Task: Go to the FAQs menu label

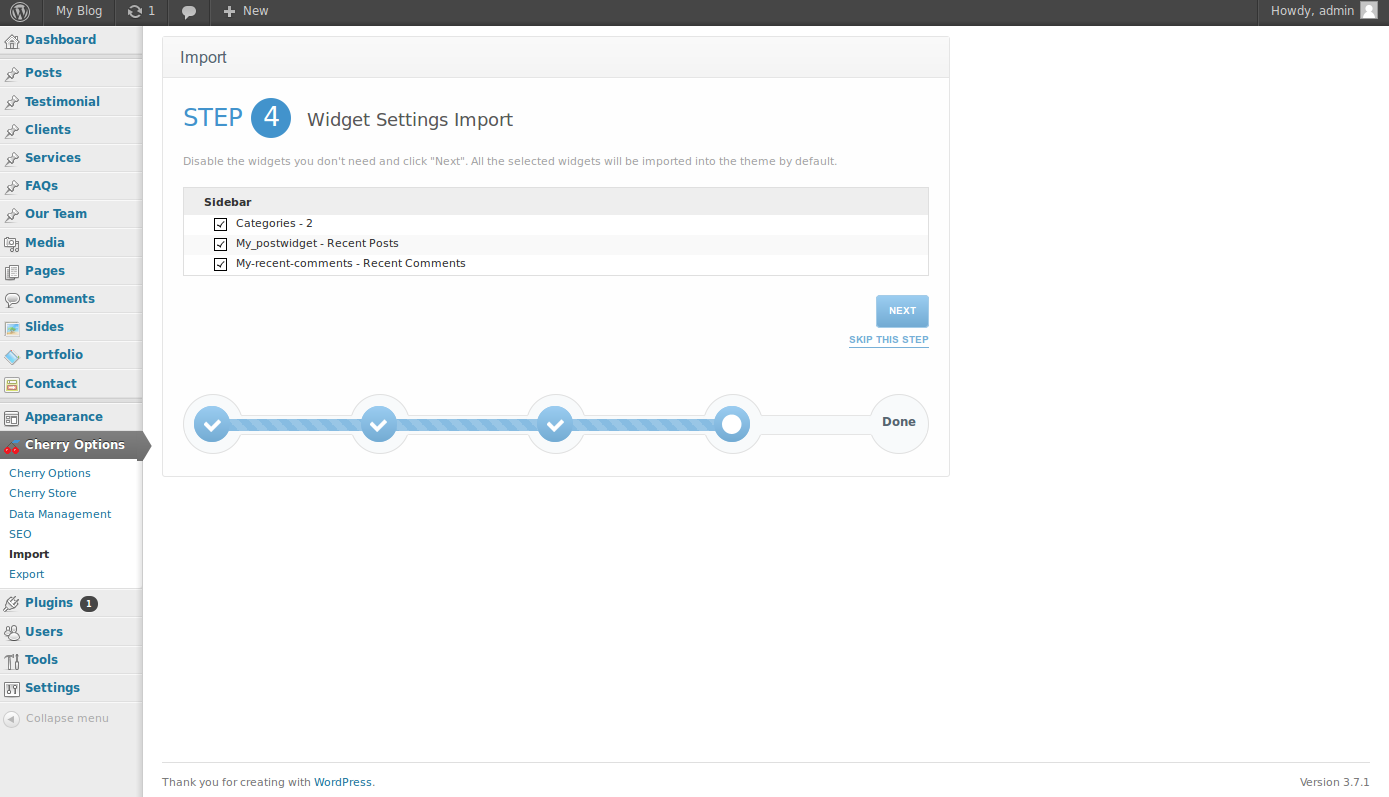Action: [x=41, y=185]
